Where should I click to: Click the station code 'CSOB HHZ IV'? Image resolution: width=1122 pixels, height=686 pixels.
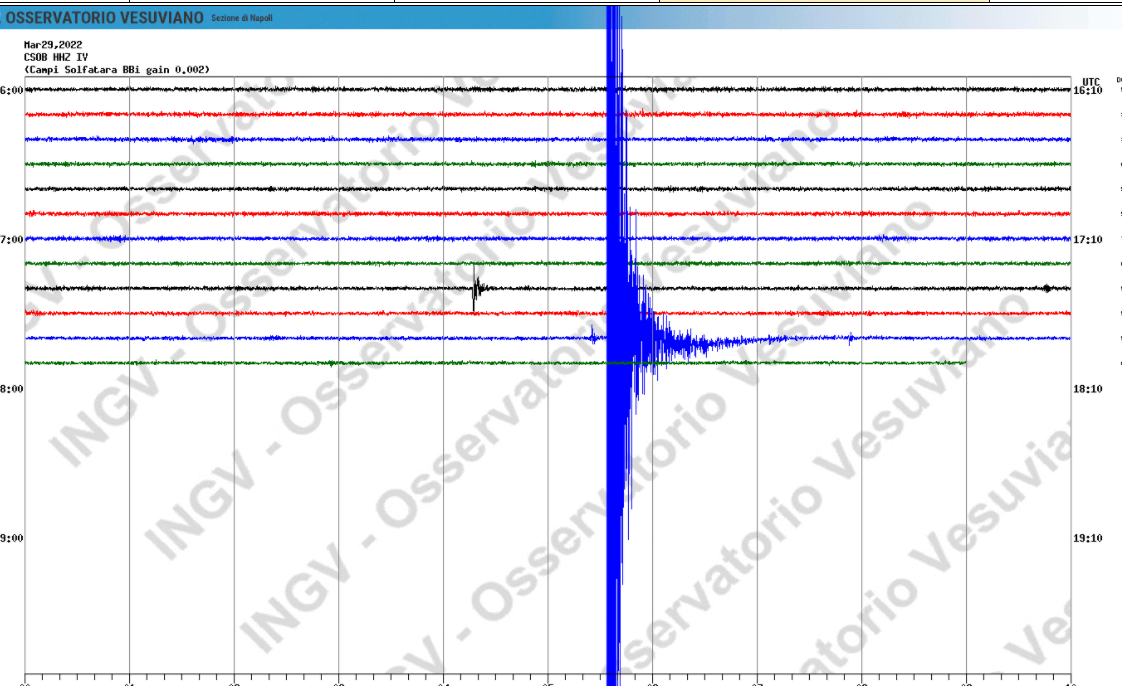click(56, 57)
